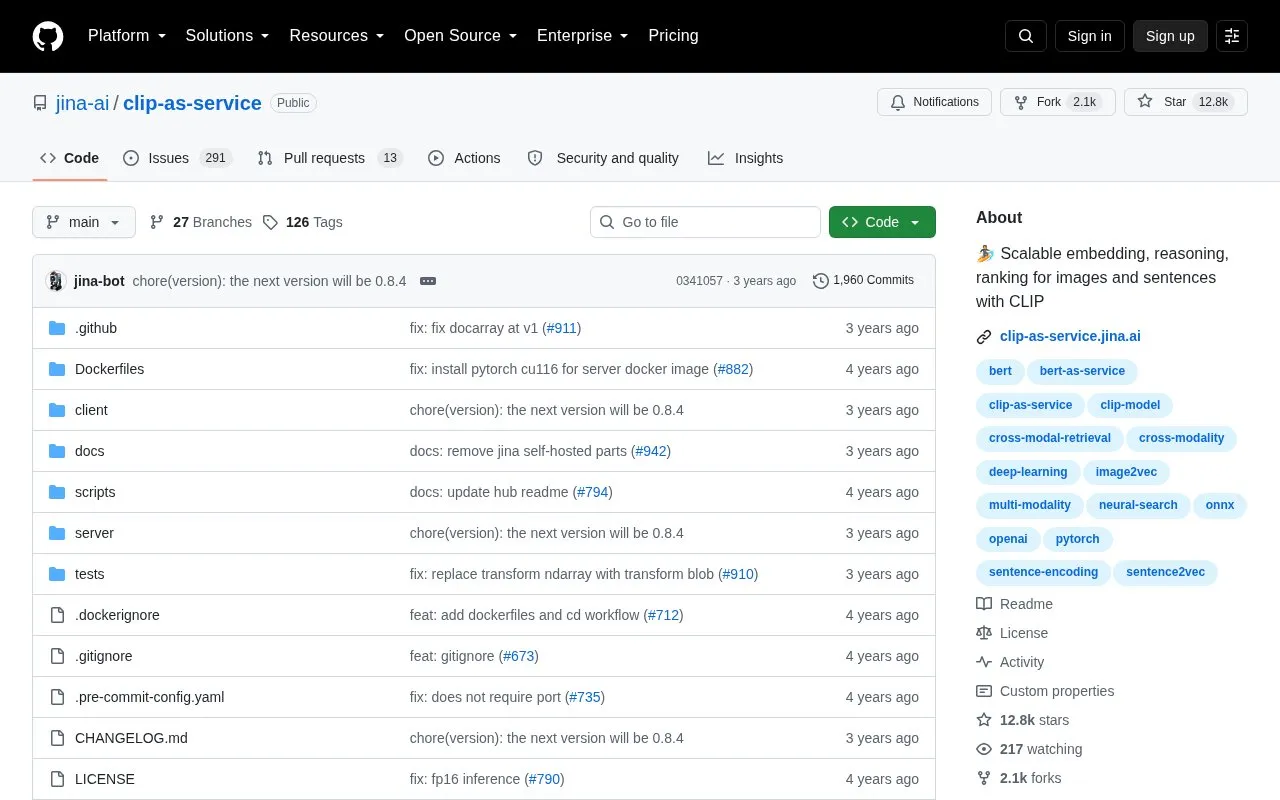The width and height of the screenshot is (1280, 800).
Task: Visit clip-as-service.jina.ai website link
Action: coord(1070,336)
